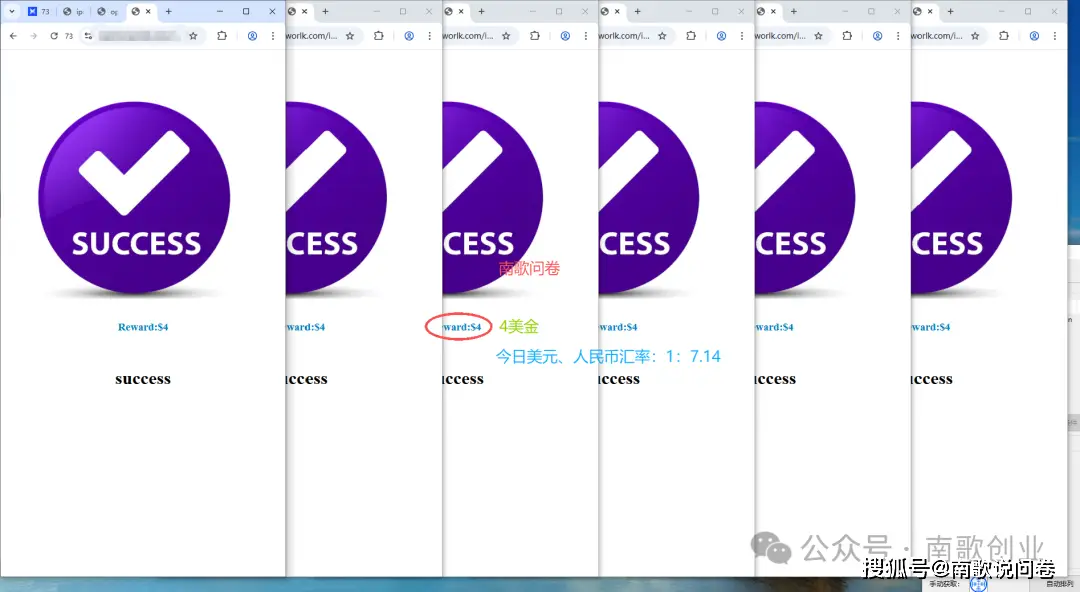Add new tab in leftmost browser window

click(x=168, y=12)
